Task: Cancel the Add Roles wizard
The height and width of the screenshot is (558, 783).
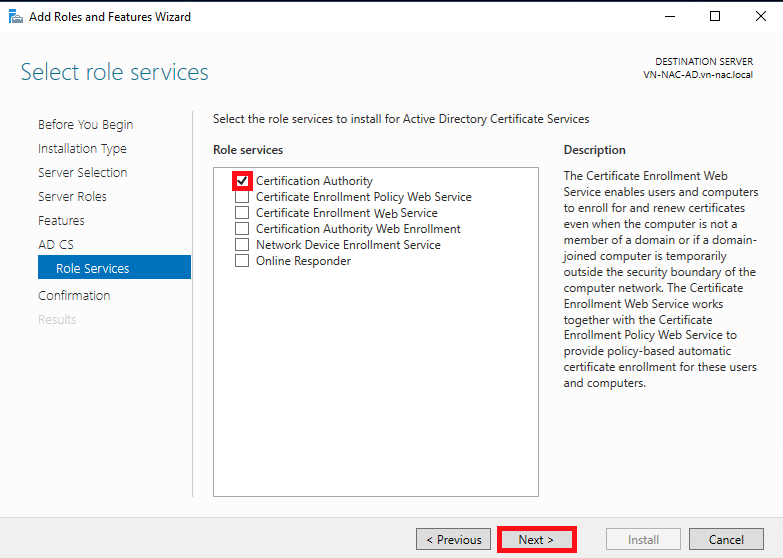Action: (726, 539)
